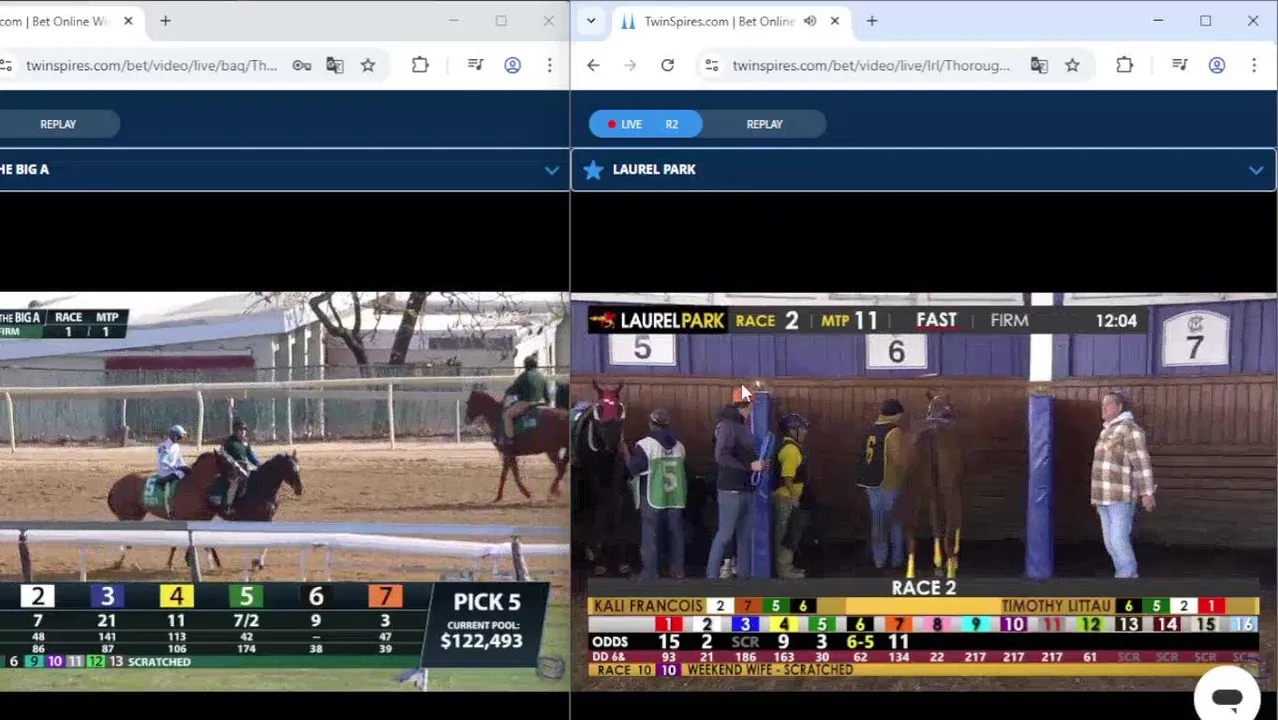Open tab search dropdown in right window
Viewport: 1278px width, 720px height.
591,21
